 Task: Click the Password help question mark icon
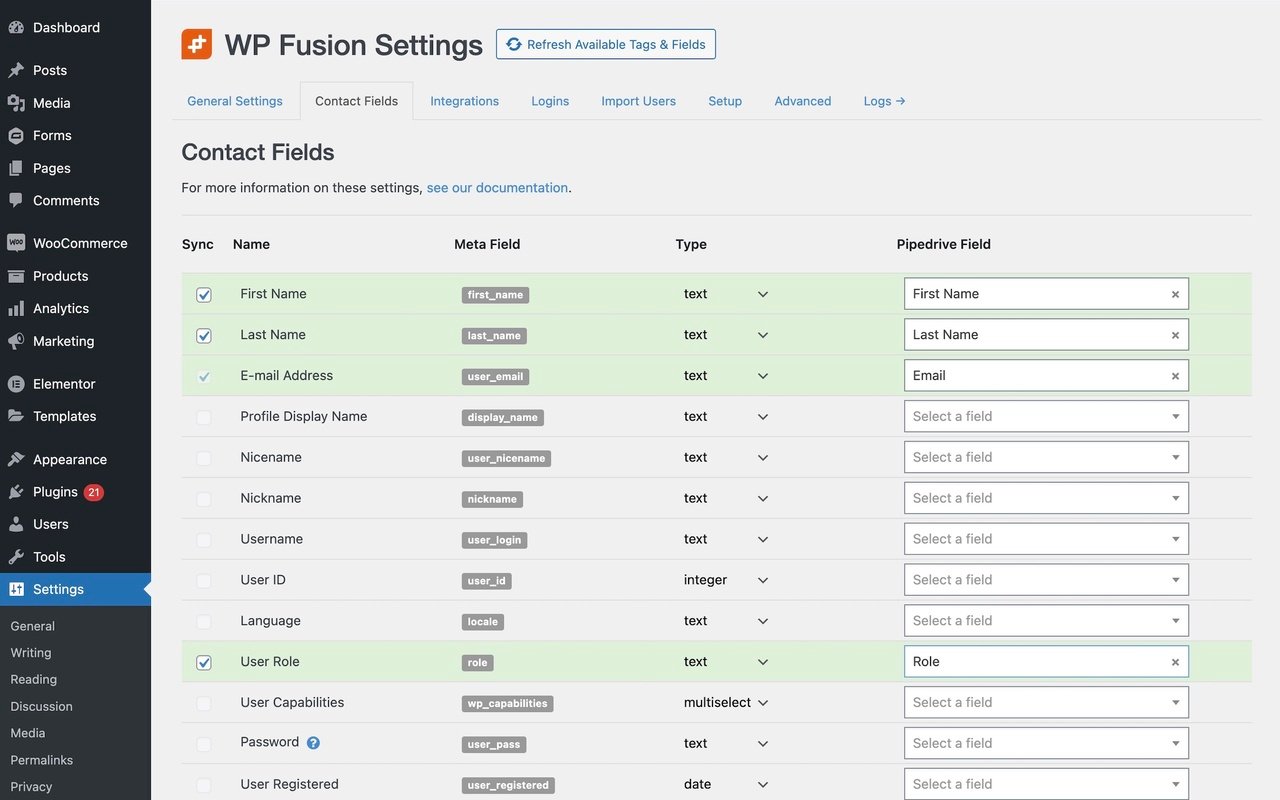point(313,743)
